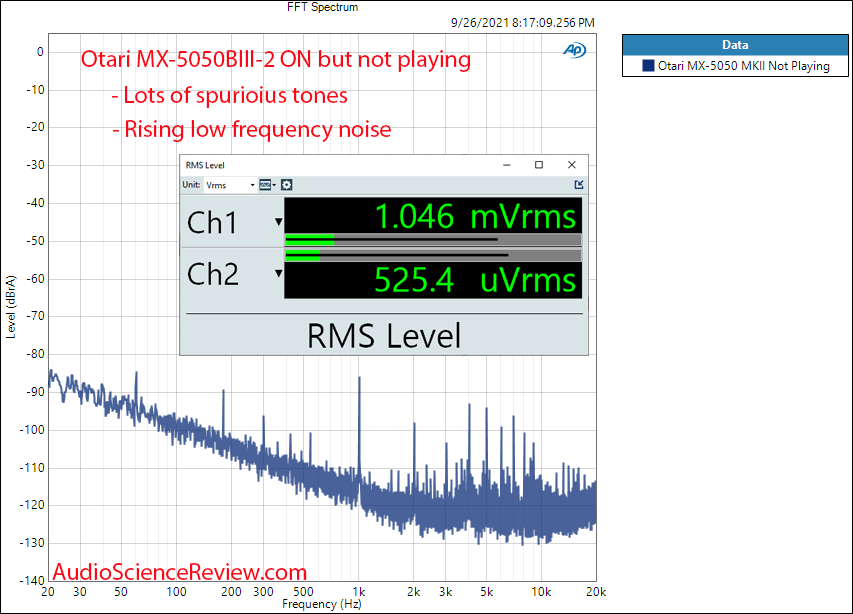Click the 9/26/2021 timestamp text

click(x=523, y=23)
